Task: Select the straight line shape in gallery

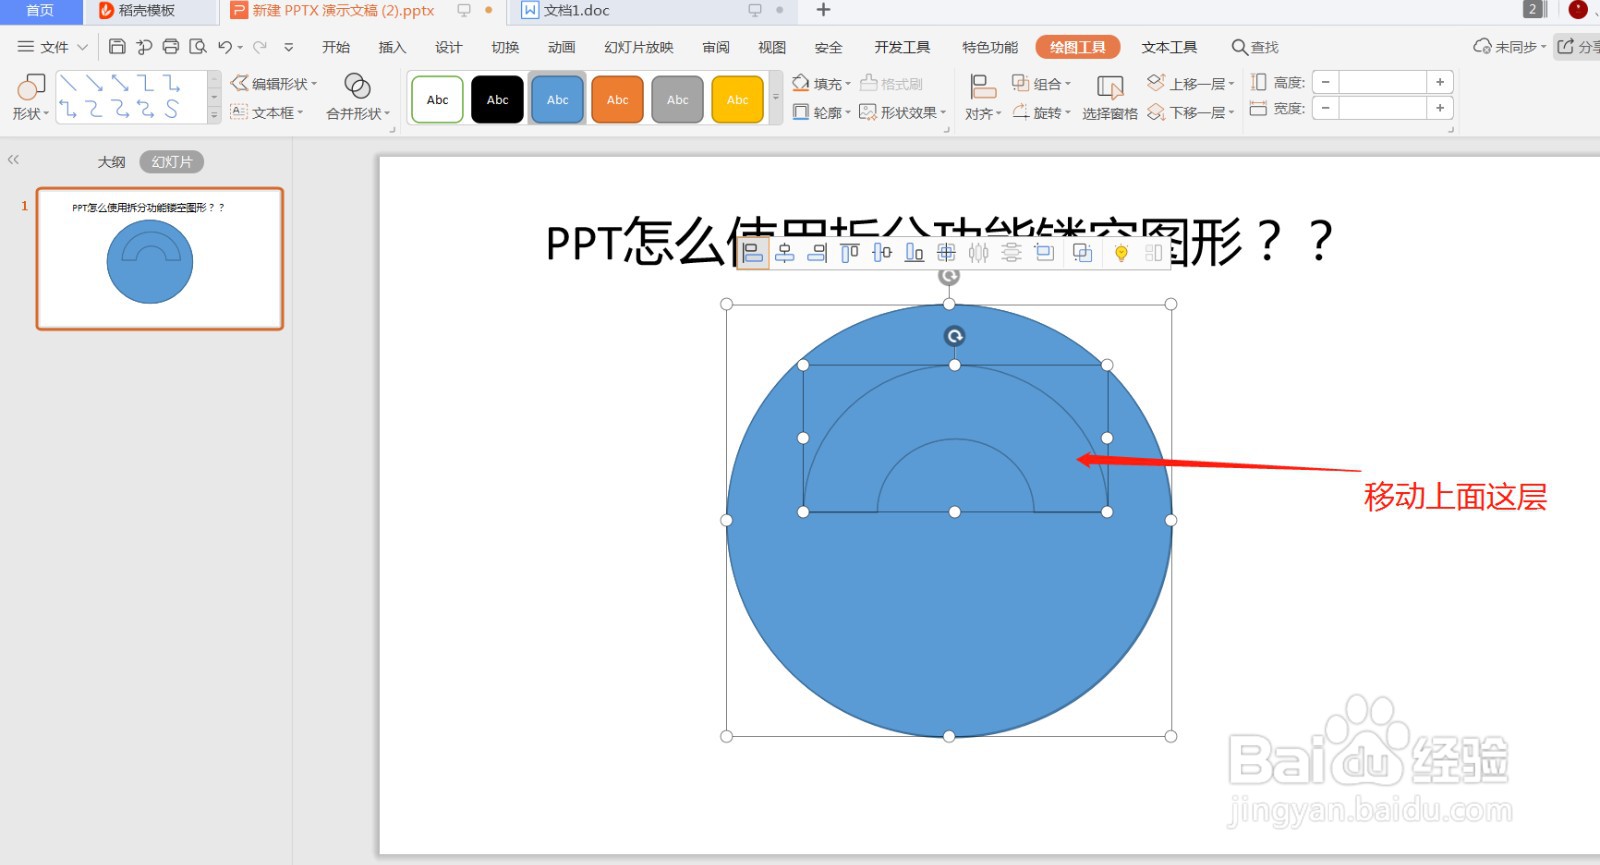Action: (x=69, y=83)
